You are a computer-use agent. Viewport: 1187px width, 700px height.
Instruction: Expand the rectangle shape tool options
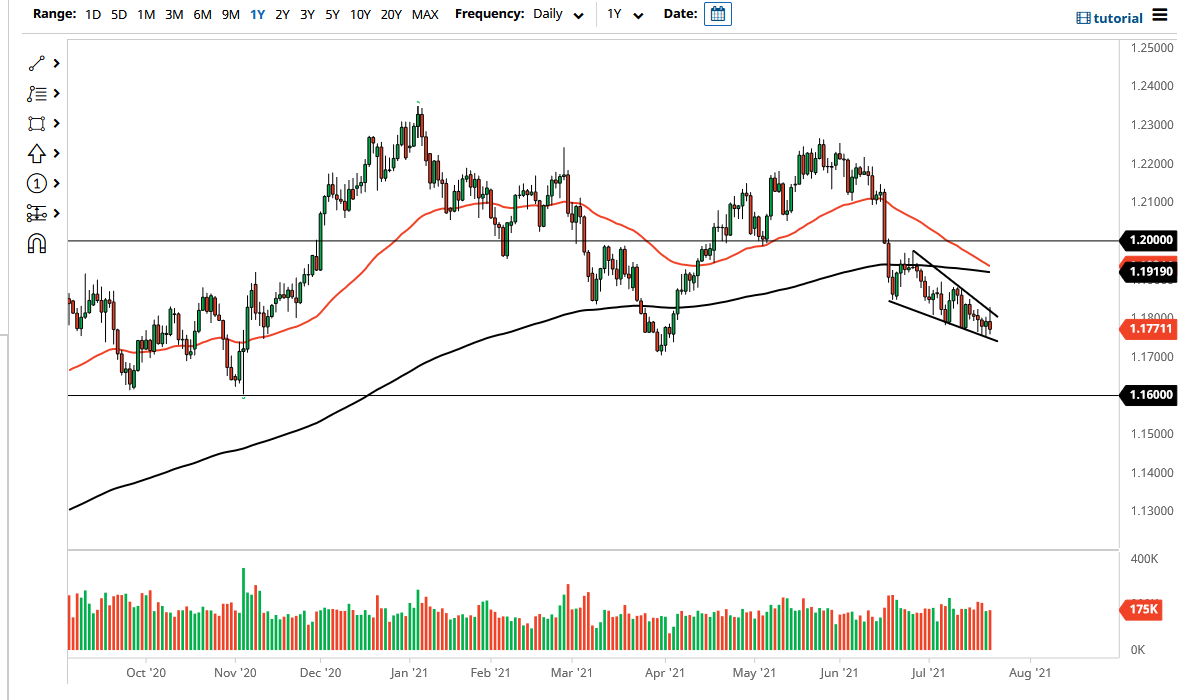(x=57, y=123)
